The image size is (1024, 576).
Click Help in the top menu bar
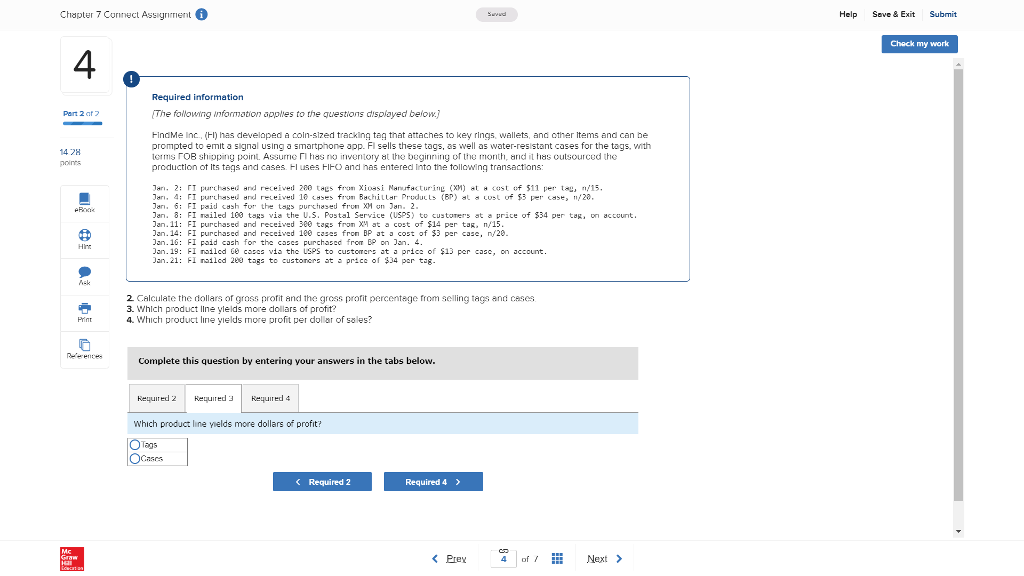tap(848, 14)
